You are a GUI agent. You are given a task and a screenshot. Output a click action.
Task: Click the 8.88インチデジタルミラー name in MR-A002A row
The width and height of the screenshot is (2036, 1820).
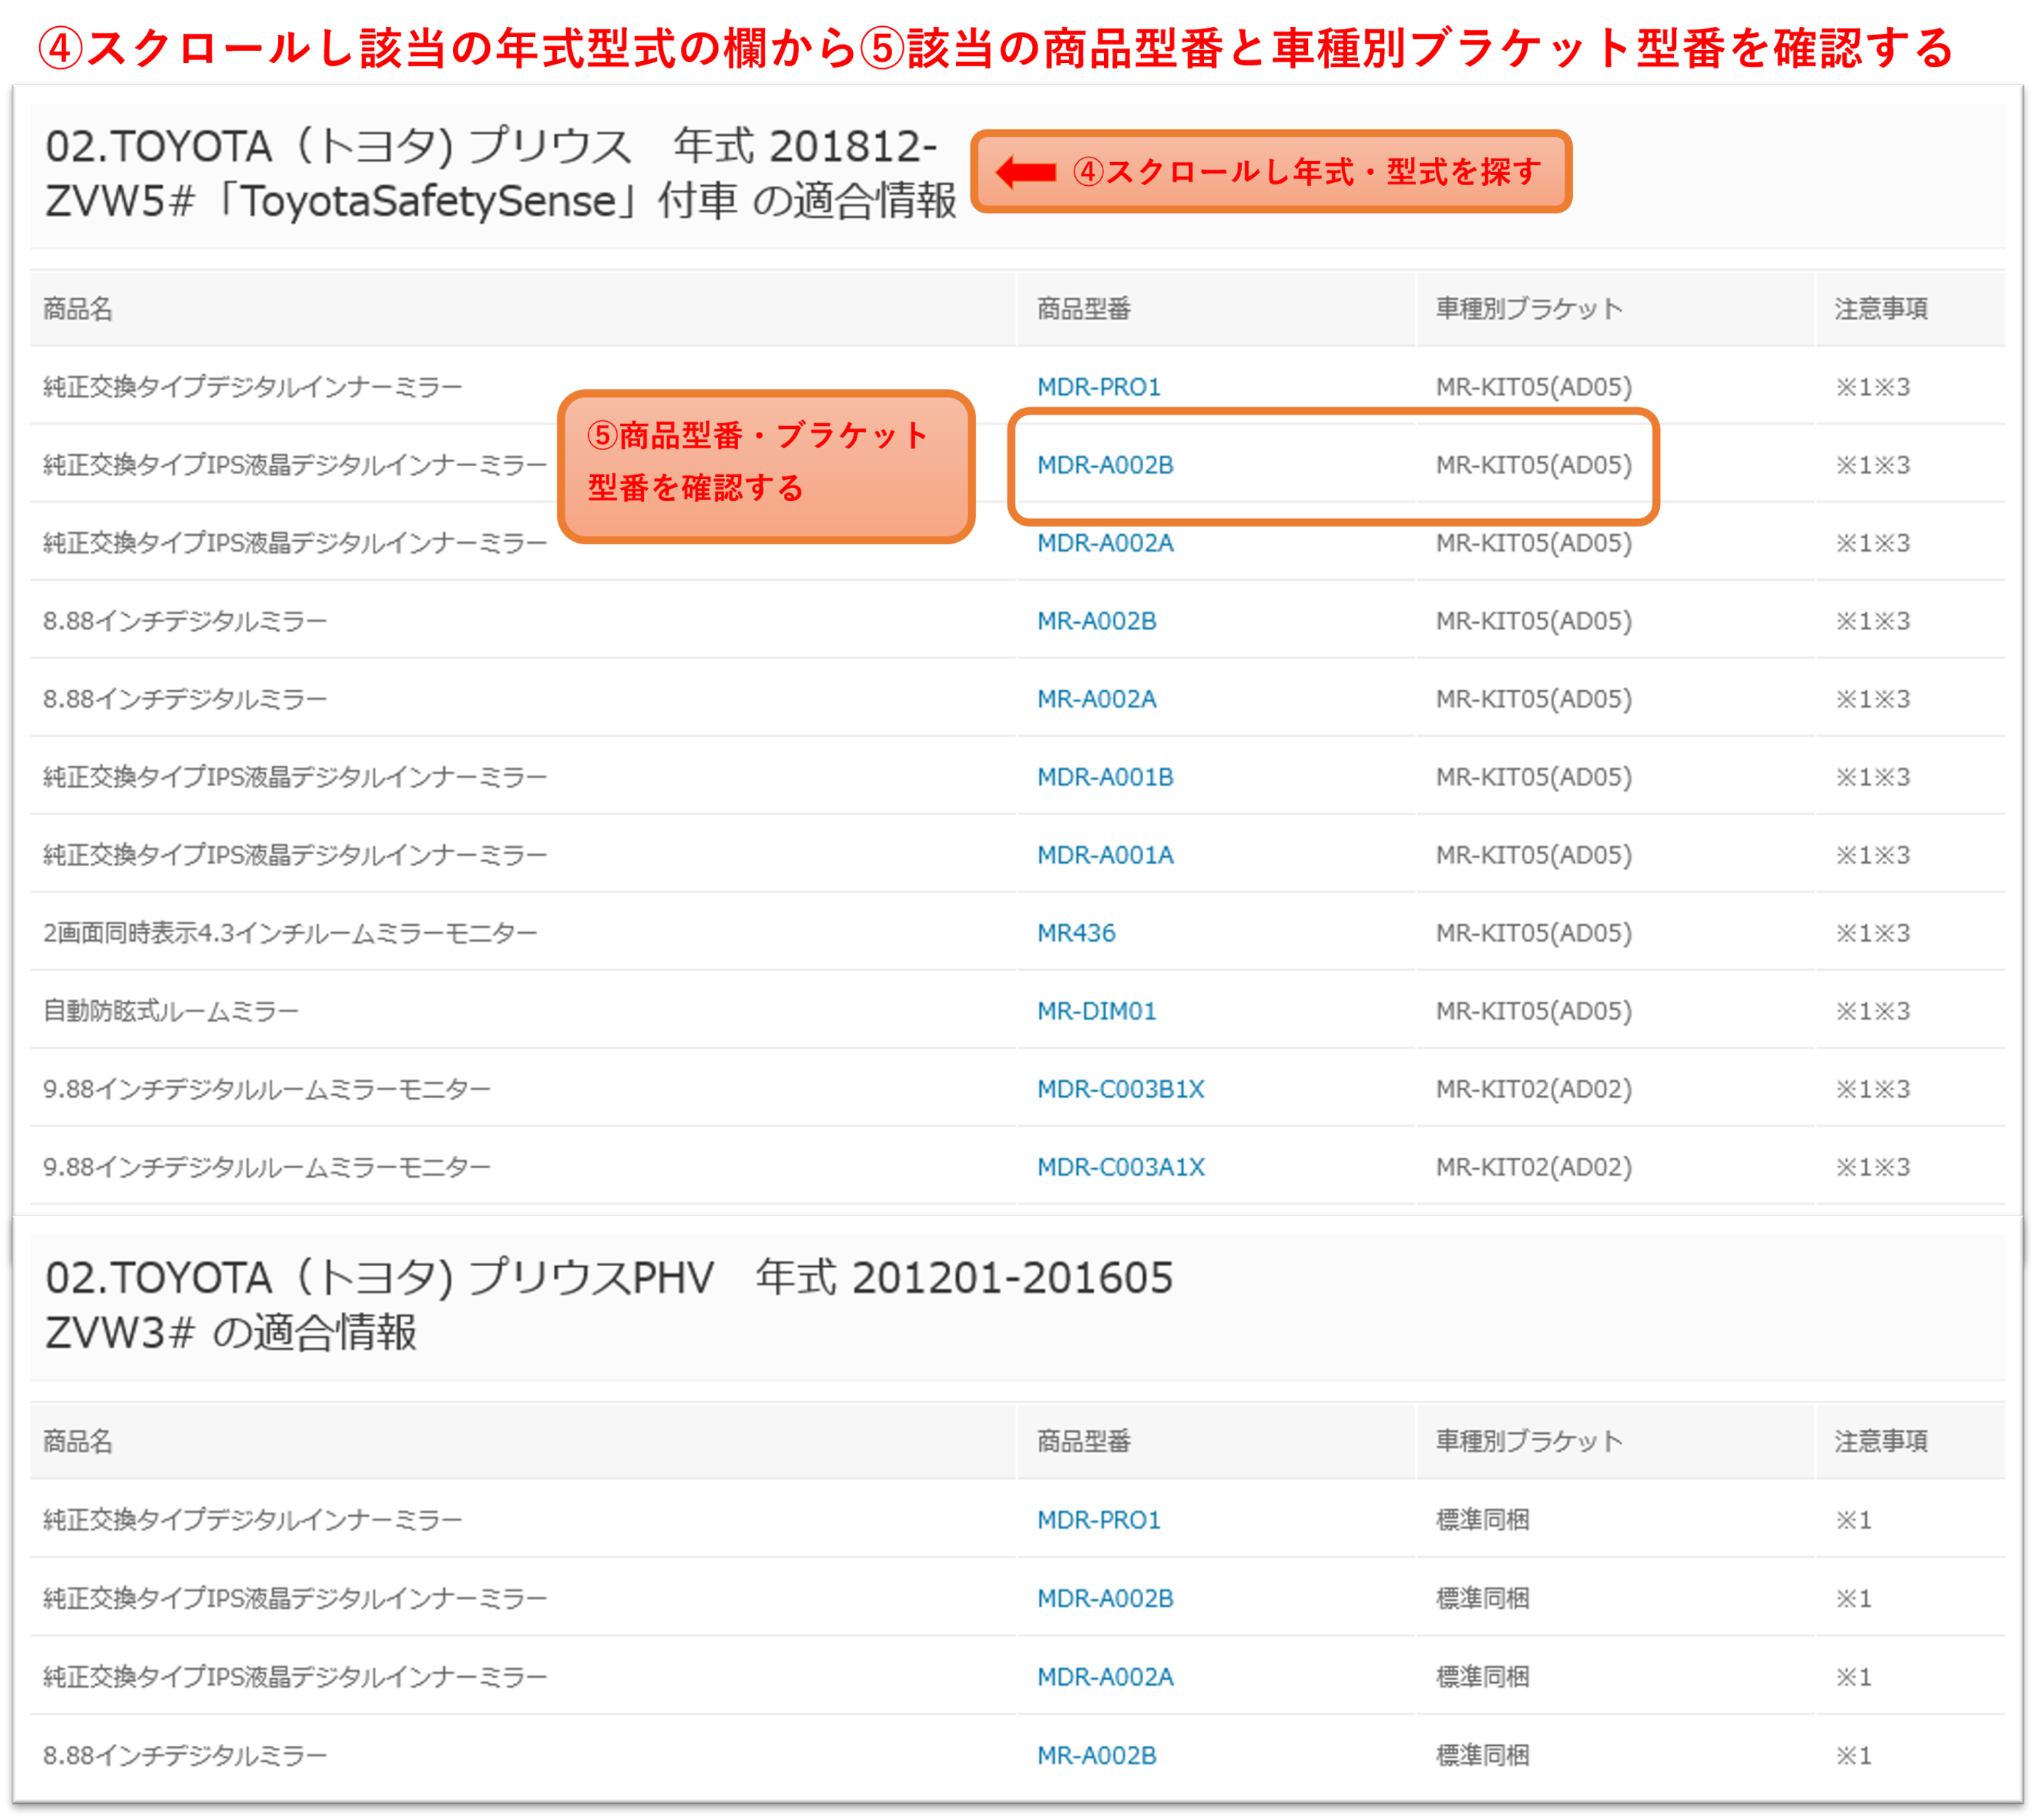coord(185,699)
